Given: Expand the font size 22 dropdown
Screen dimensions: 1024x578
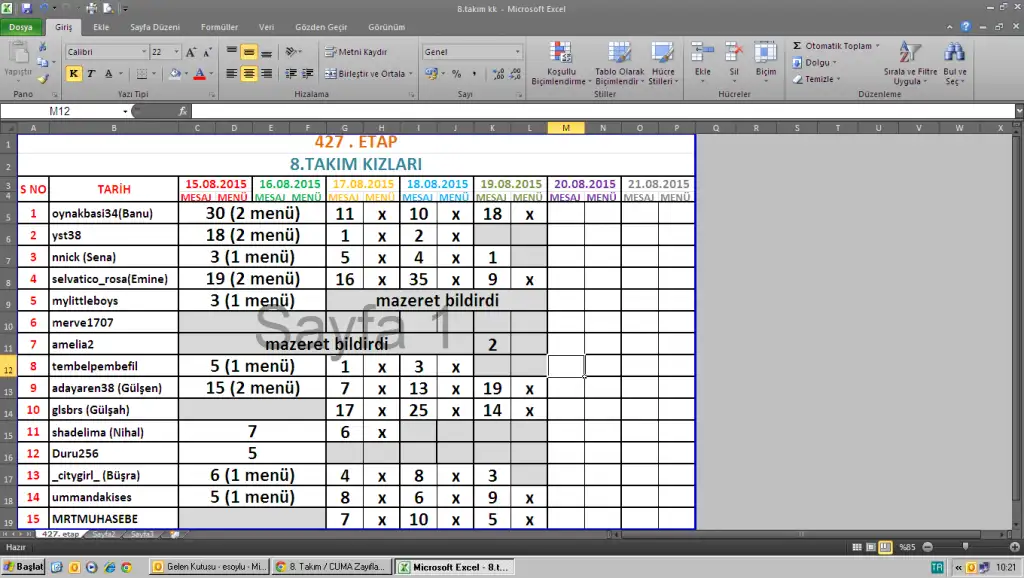Looking at the screenshot, I should coord(177,51).
